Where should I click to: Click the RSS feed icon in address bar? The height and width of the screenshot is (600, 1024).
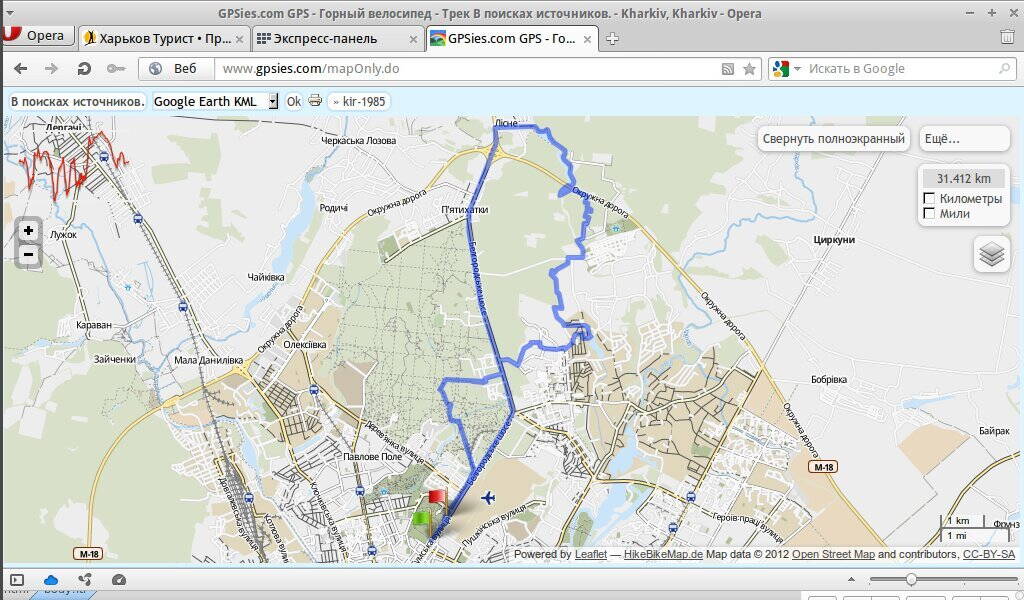(729, 69)
